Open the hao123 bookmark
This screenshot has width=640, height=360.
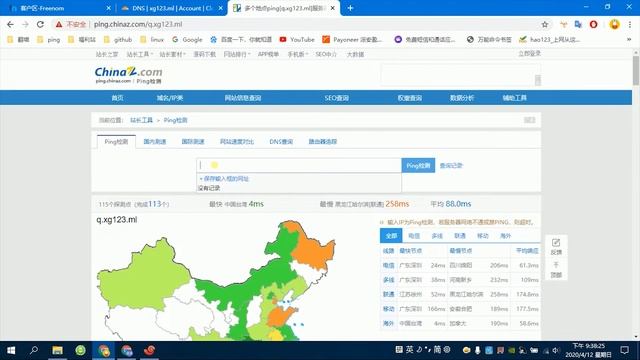[549, 40]
